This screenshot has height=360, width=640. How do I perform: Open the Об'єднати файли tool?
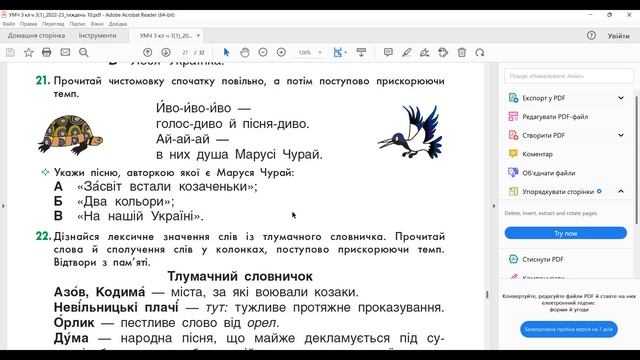coord(542,173)
